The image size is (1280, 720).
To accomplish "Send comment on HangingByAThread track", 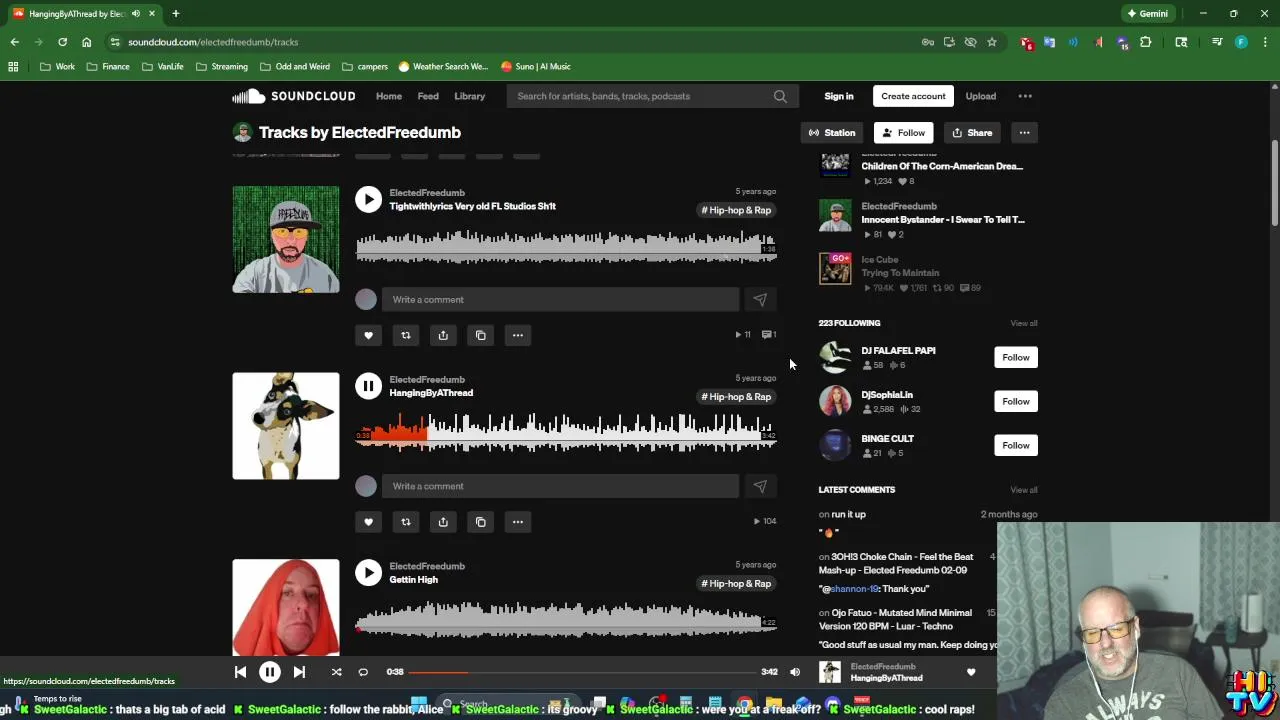I will coord(760,486).
